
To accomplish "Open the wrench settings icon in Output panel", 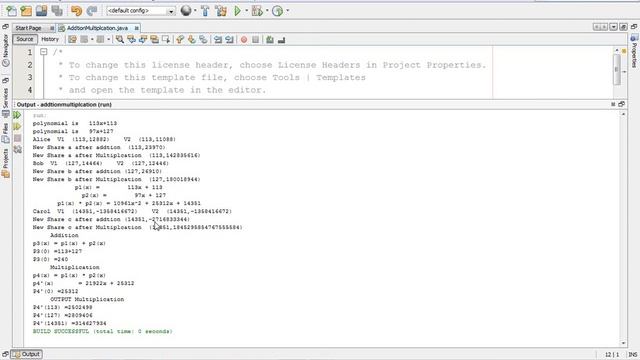I will (x=17, y=150).
